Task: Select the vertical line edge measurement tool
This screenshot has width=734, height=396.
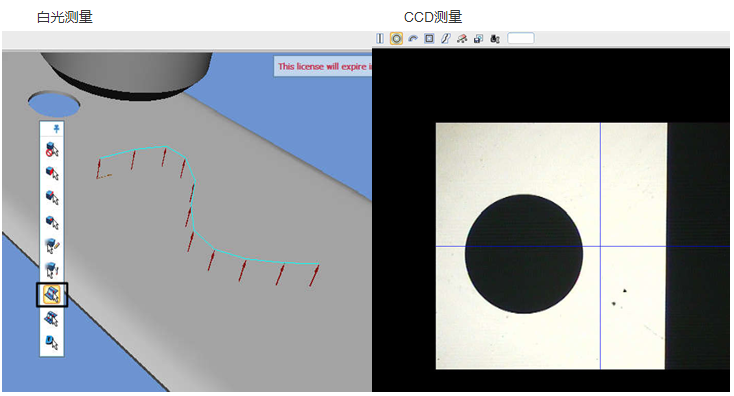Action: (380, 38)
